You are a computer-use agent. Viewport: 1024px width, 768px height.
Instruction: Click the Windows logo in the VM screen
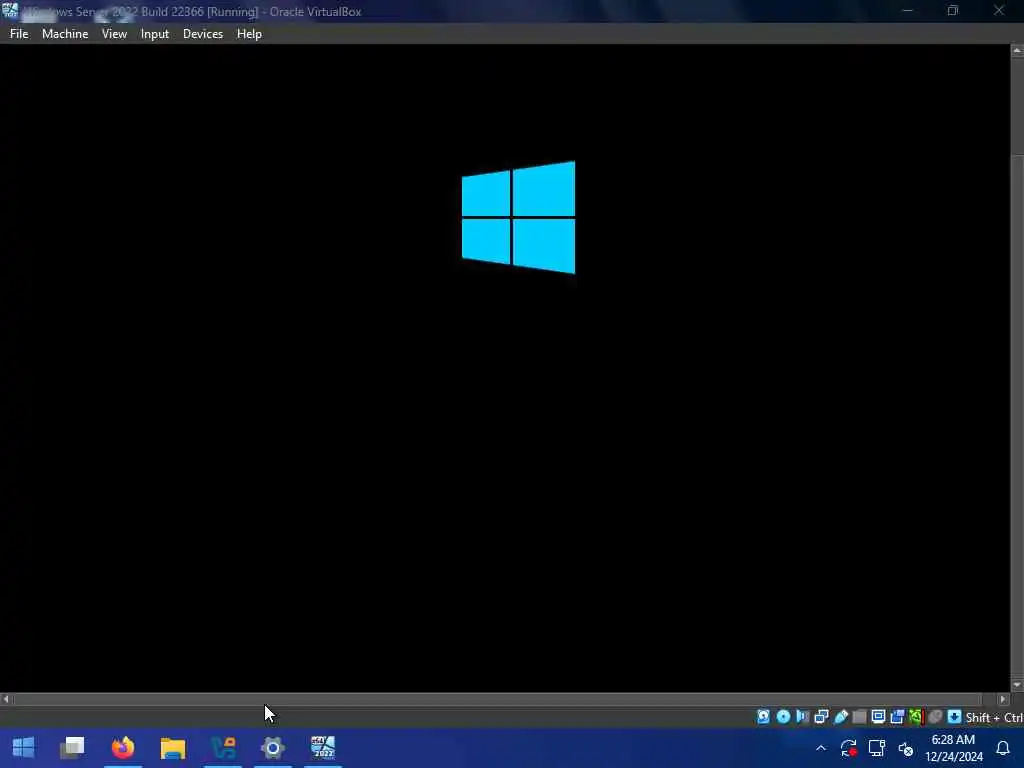519,217
